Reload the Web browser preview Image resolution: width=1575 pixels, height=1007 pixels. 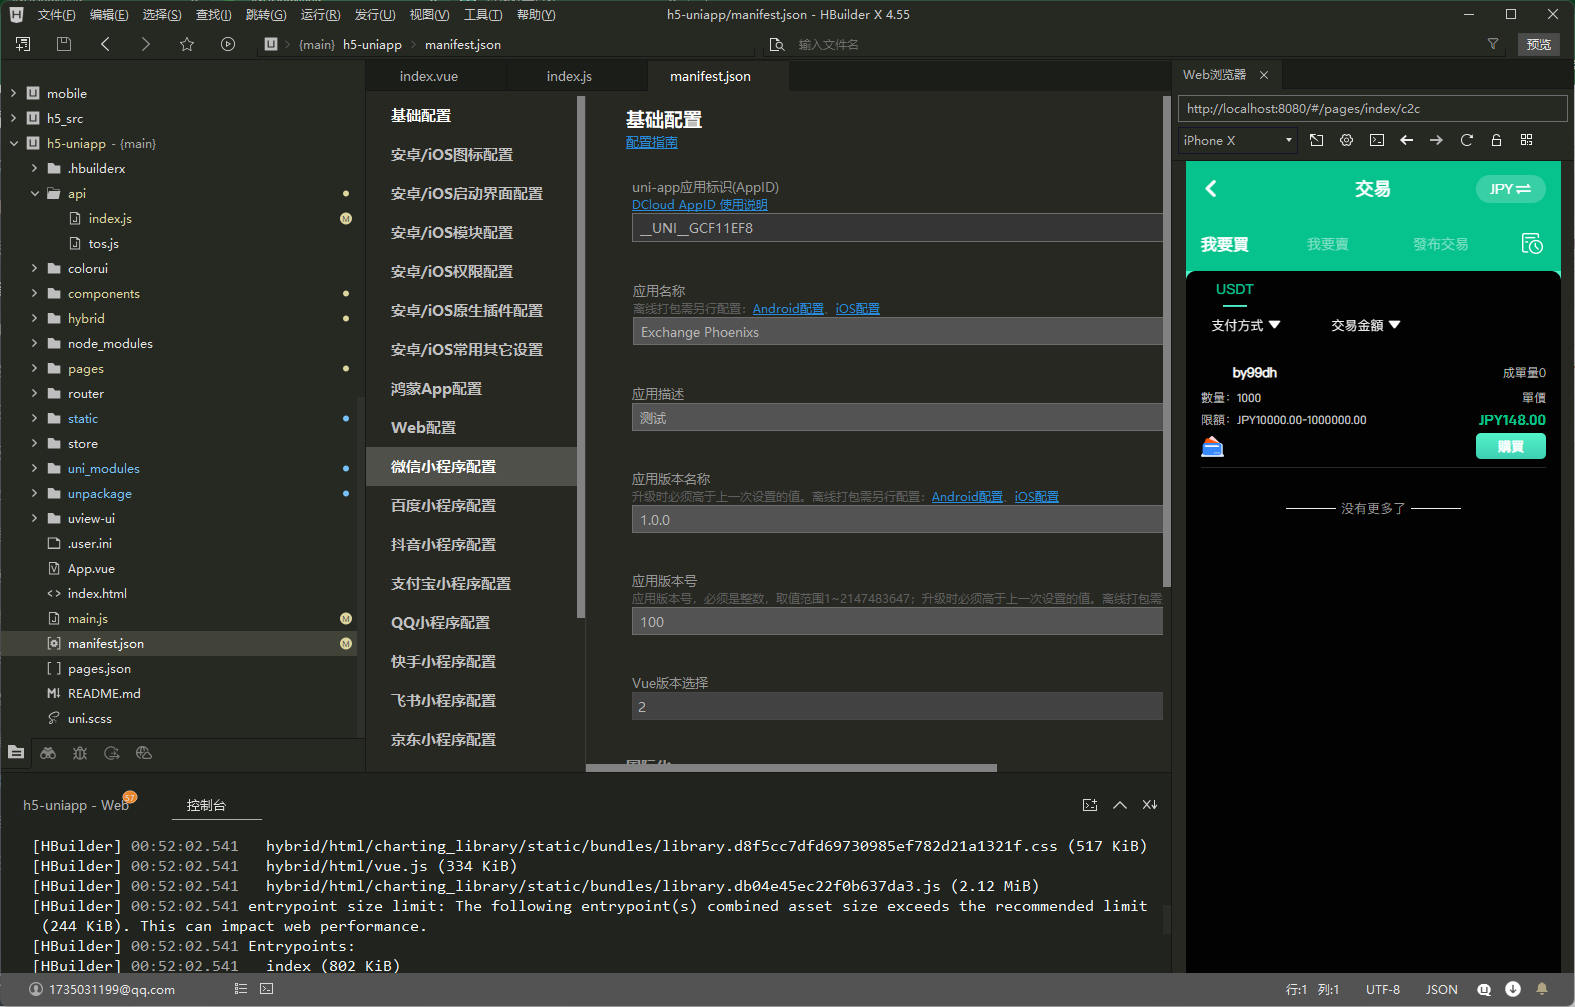tap(1467, 140)
